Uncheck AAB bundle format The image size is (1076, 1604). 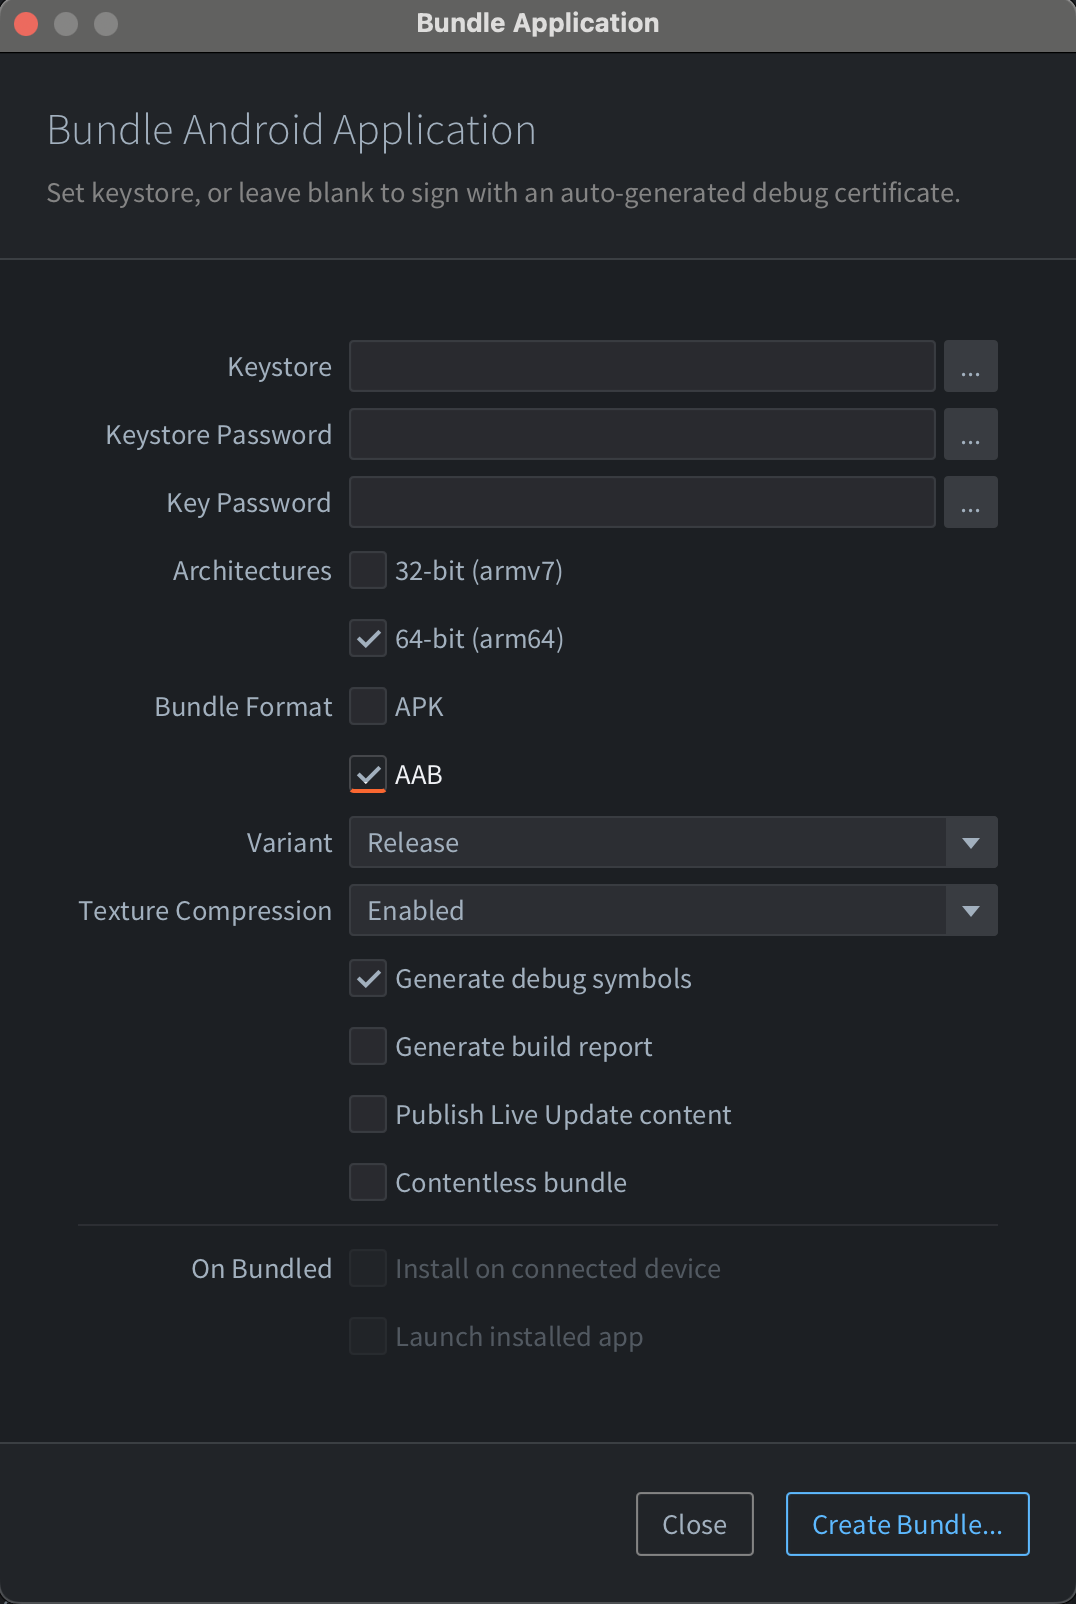(368, 774)
